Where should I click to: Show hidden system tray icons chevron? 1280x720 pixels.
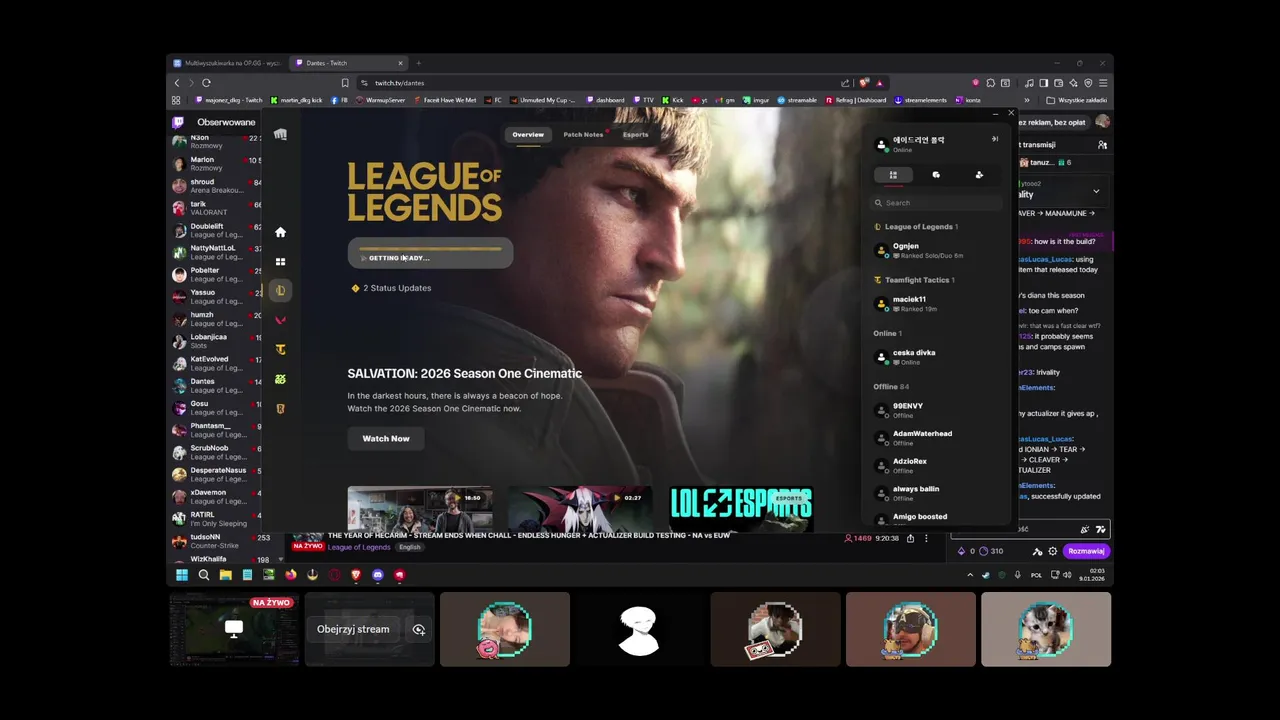pos(969,575)
